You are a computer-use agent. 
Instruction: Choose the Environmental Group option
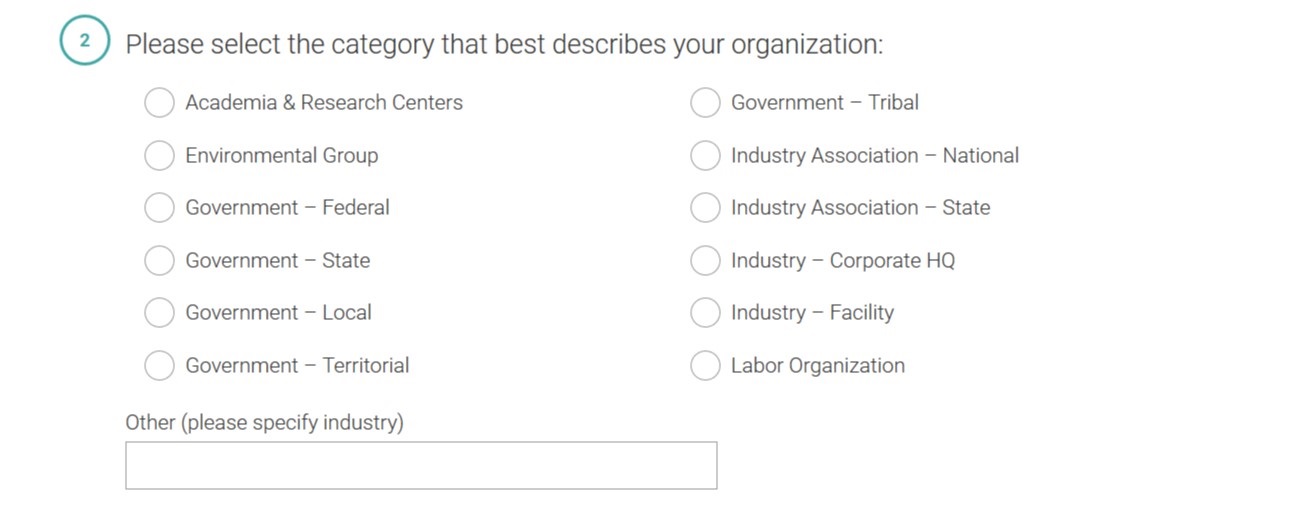[160, 156]
